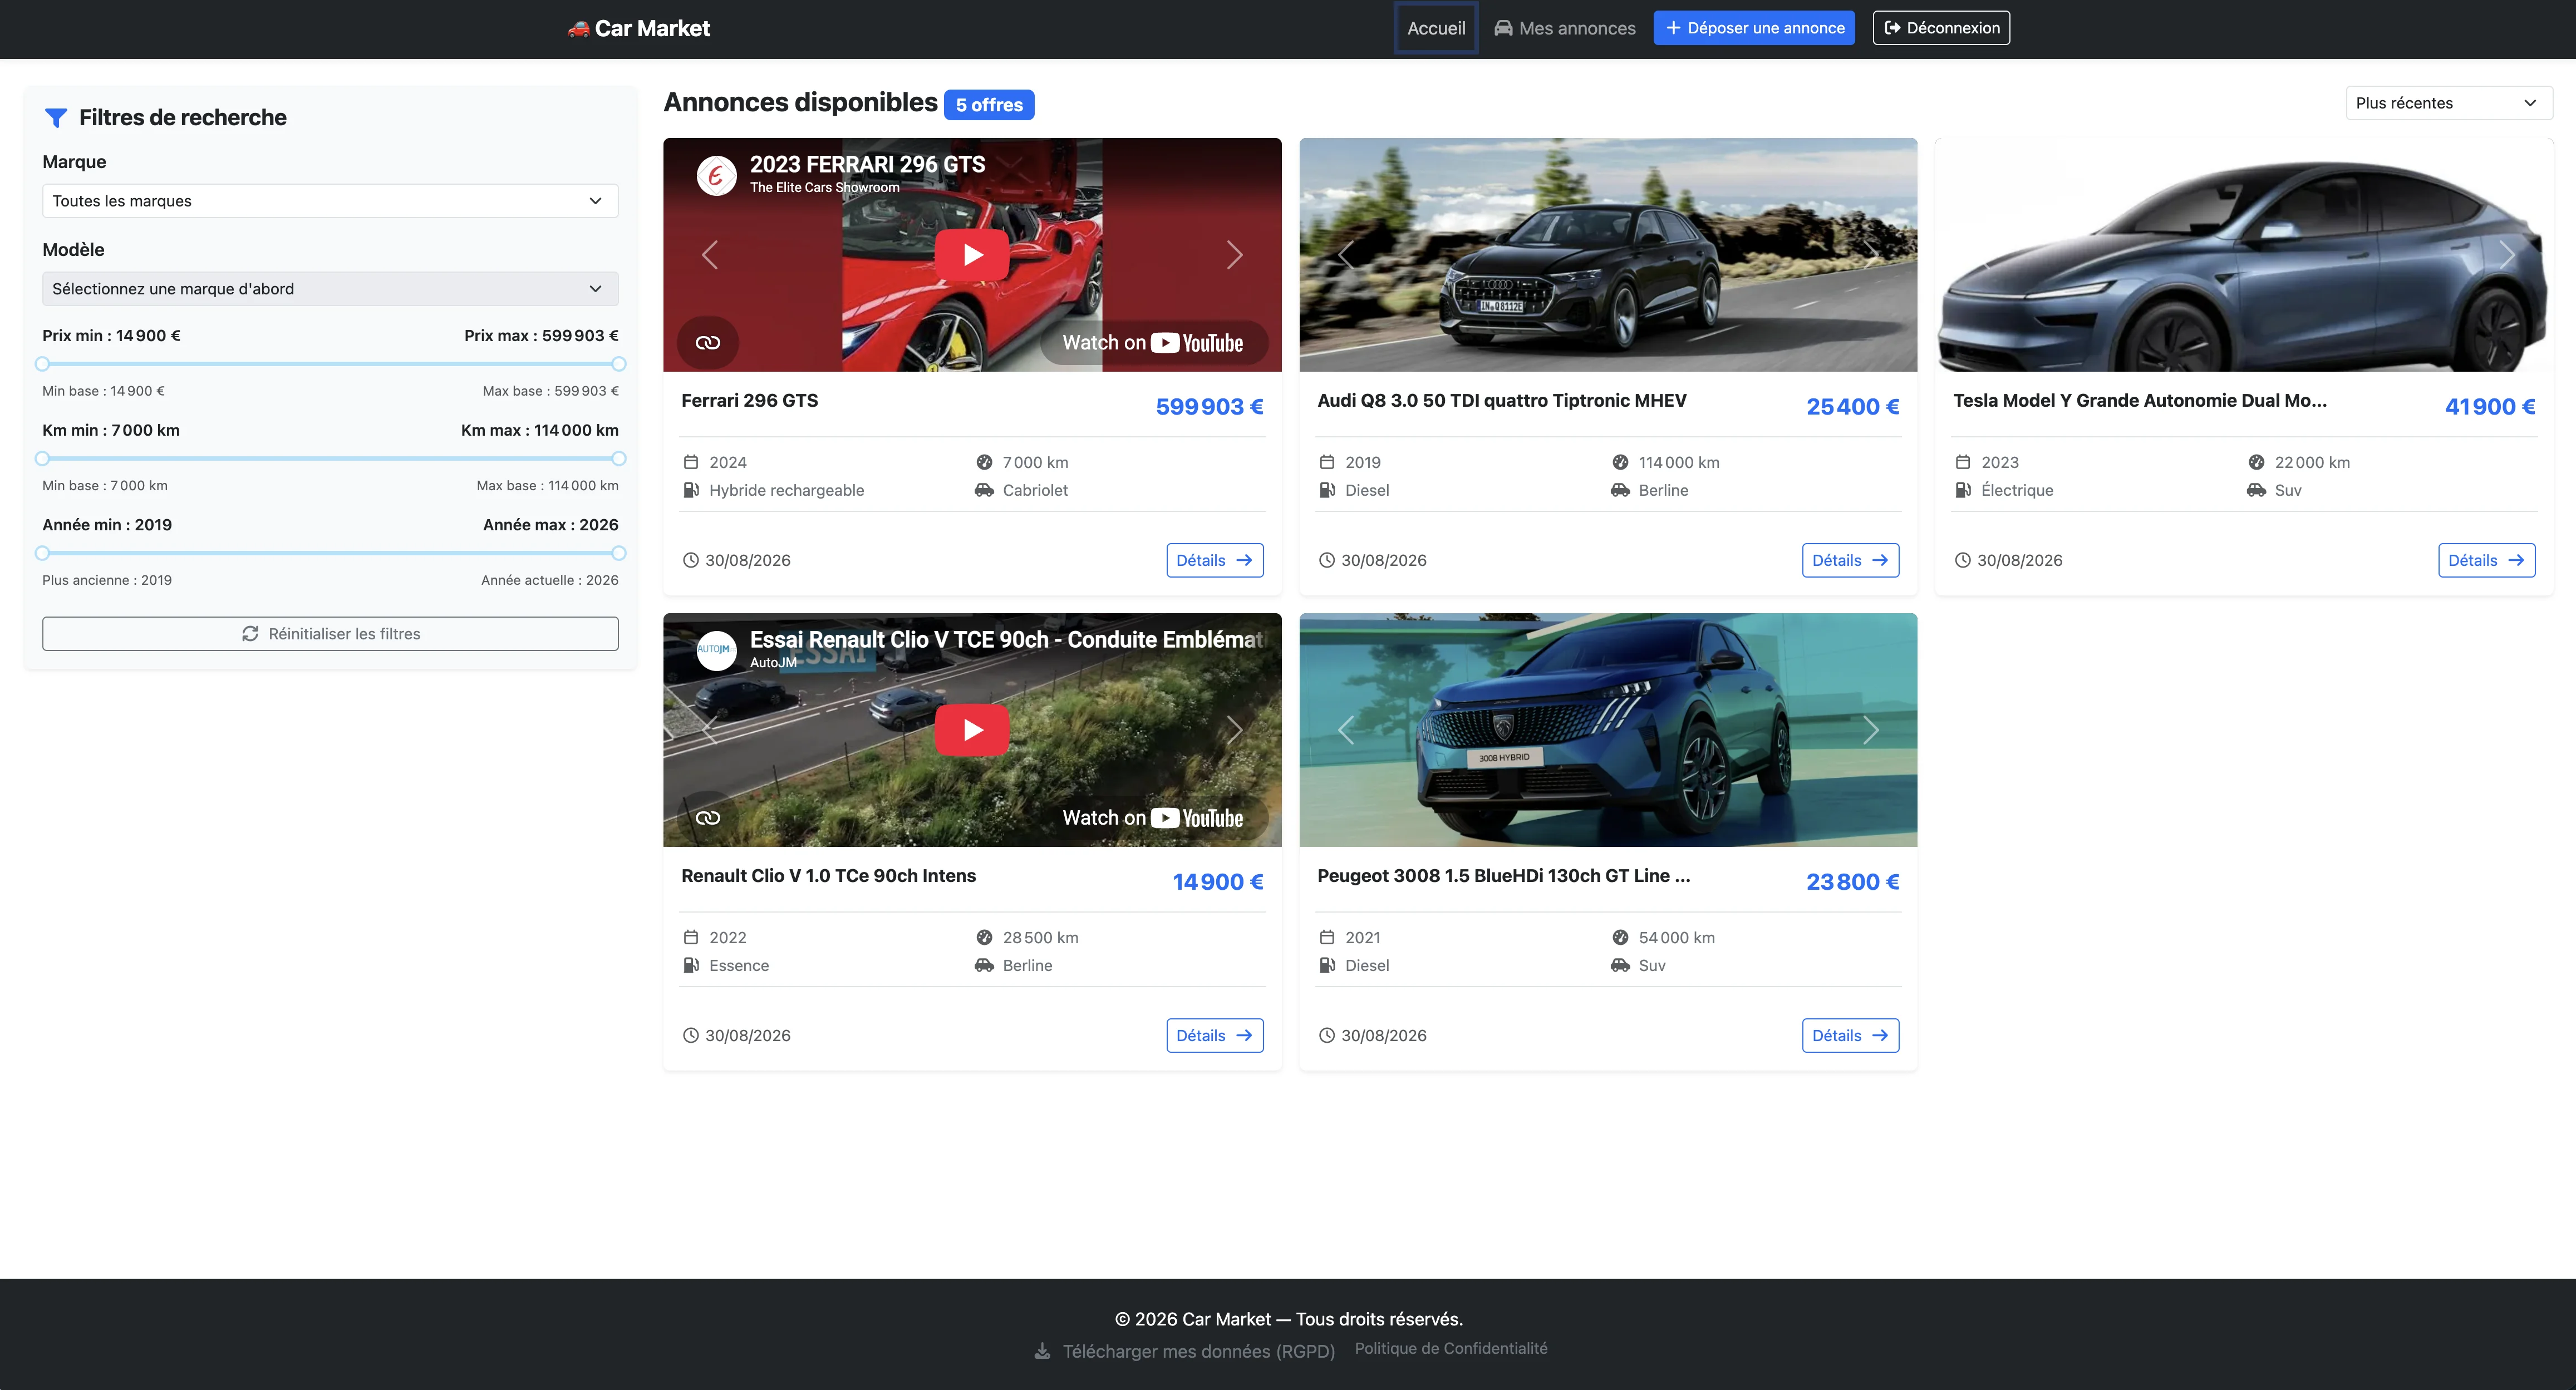Viewport: 2576px width, 1390px height.
Task: Open Politique de Confidentialité link
Action: 1451,1348
